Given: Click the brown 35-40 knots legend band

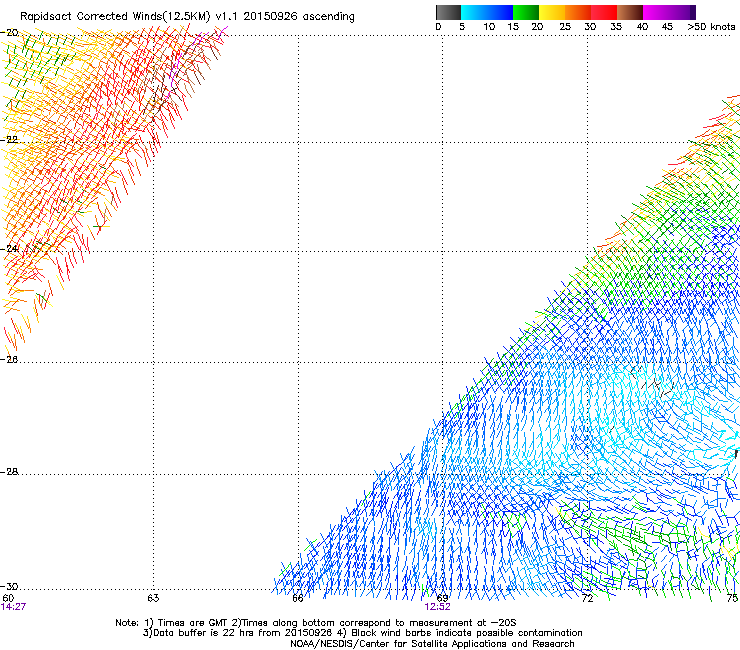Looking at the screenshot, I should 630,12.
